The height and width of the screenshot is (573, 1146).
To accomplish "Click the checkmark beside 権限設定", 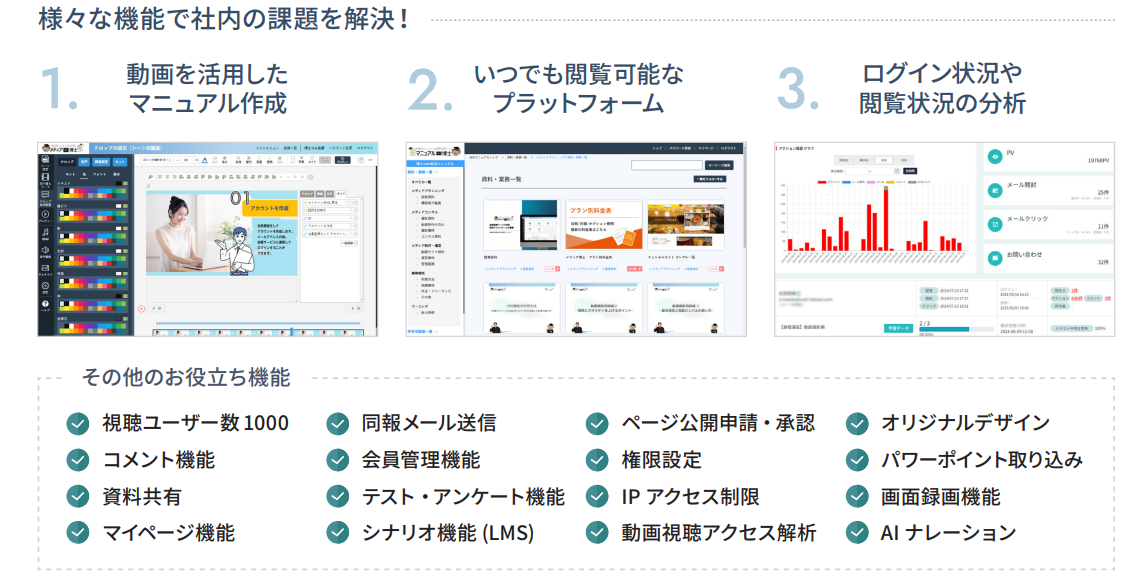I will (597, 460).
